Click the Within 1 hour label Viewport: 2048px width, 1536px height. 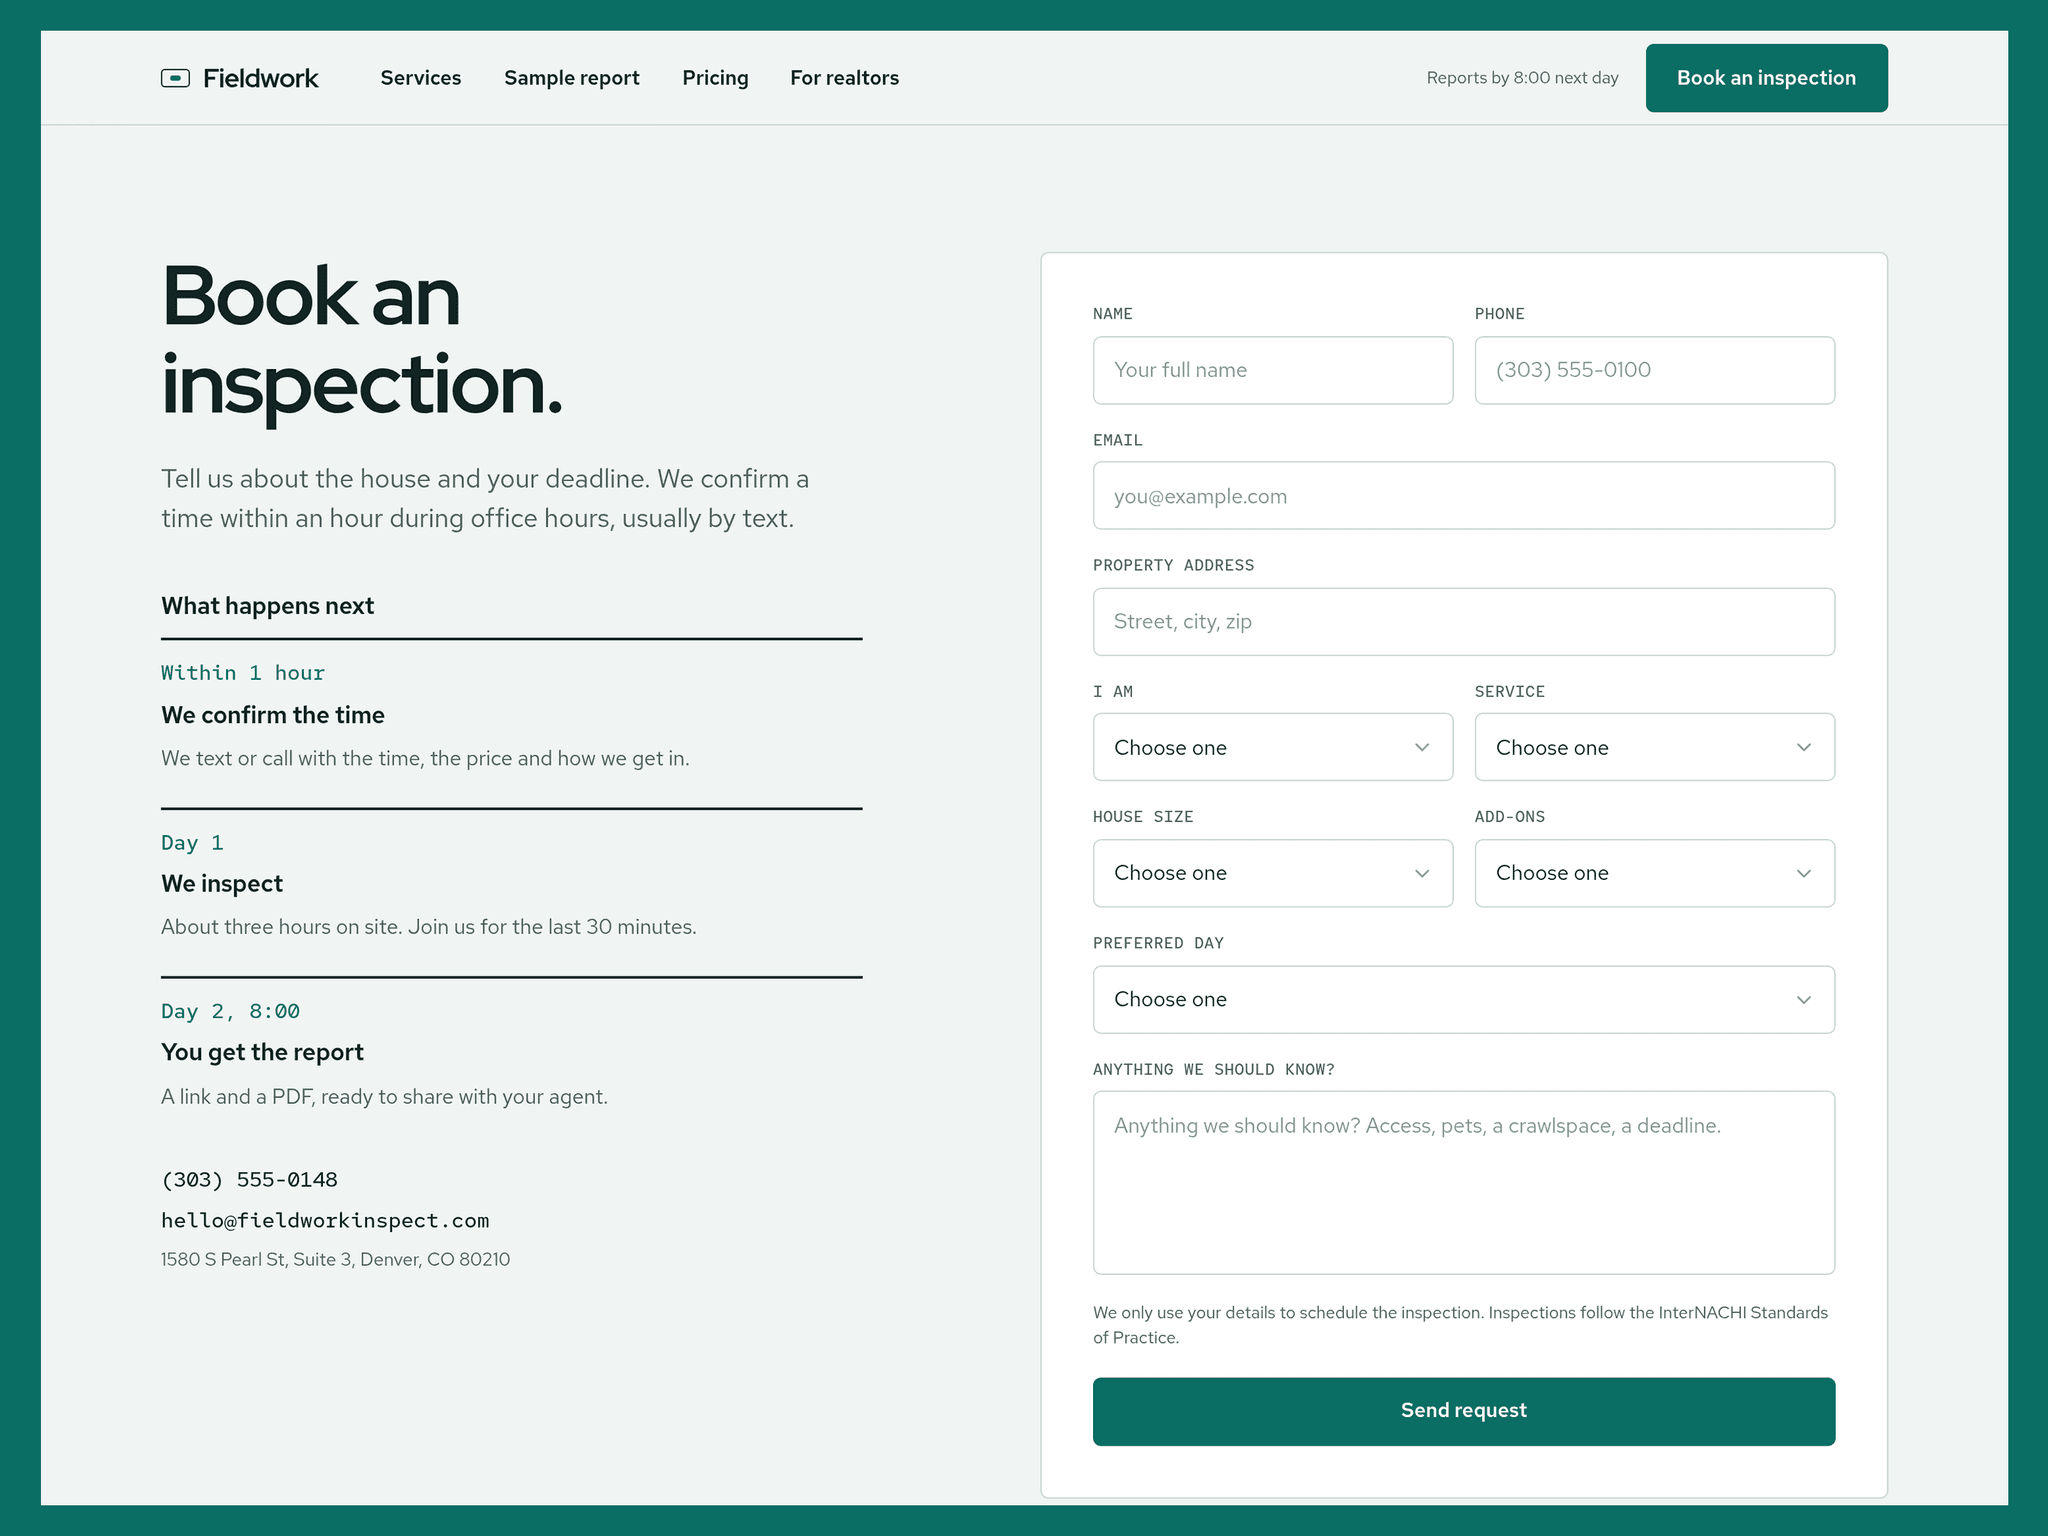243,673
